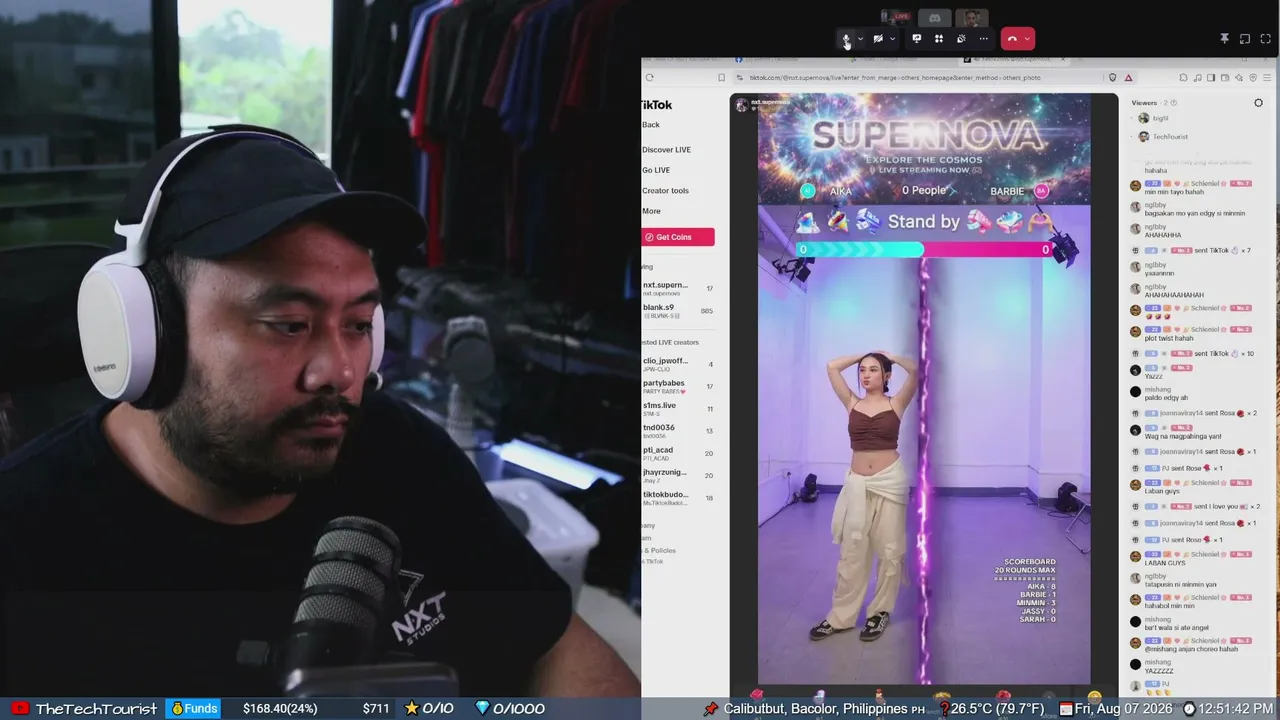Open the microphone options dropdown arrow

[x=860, y=39]
